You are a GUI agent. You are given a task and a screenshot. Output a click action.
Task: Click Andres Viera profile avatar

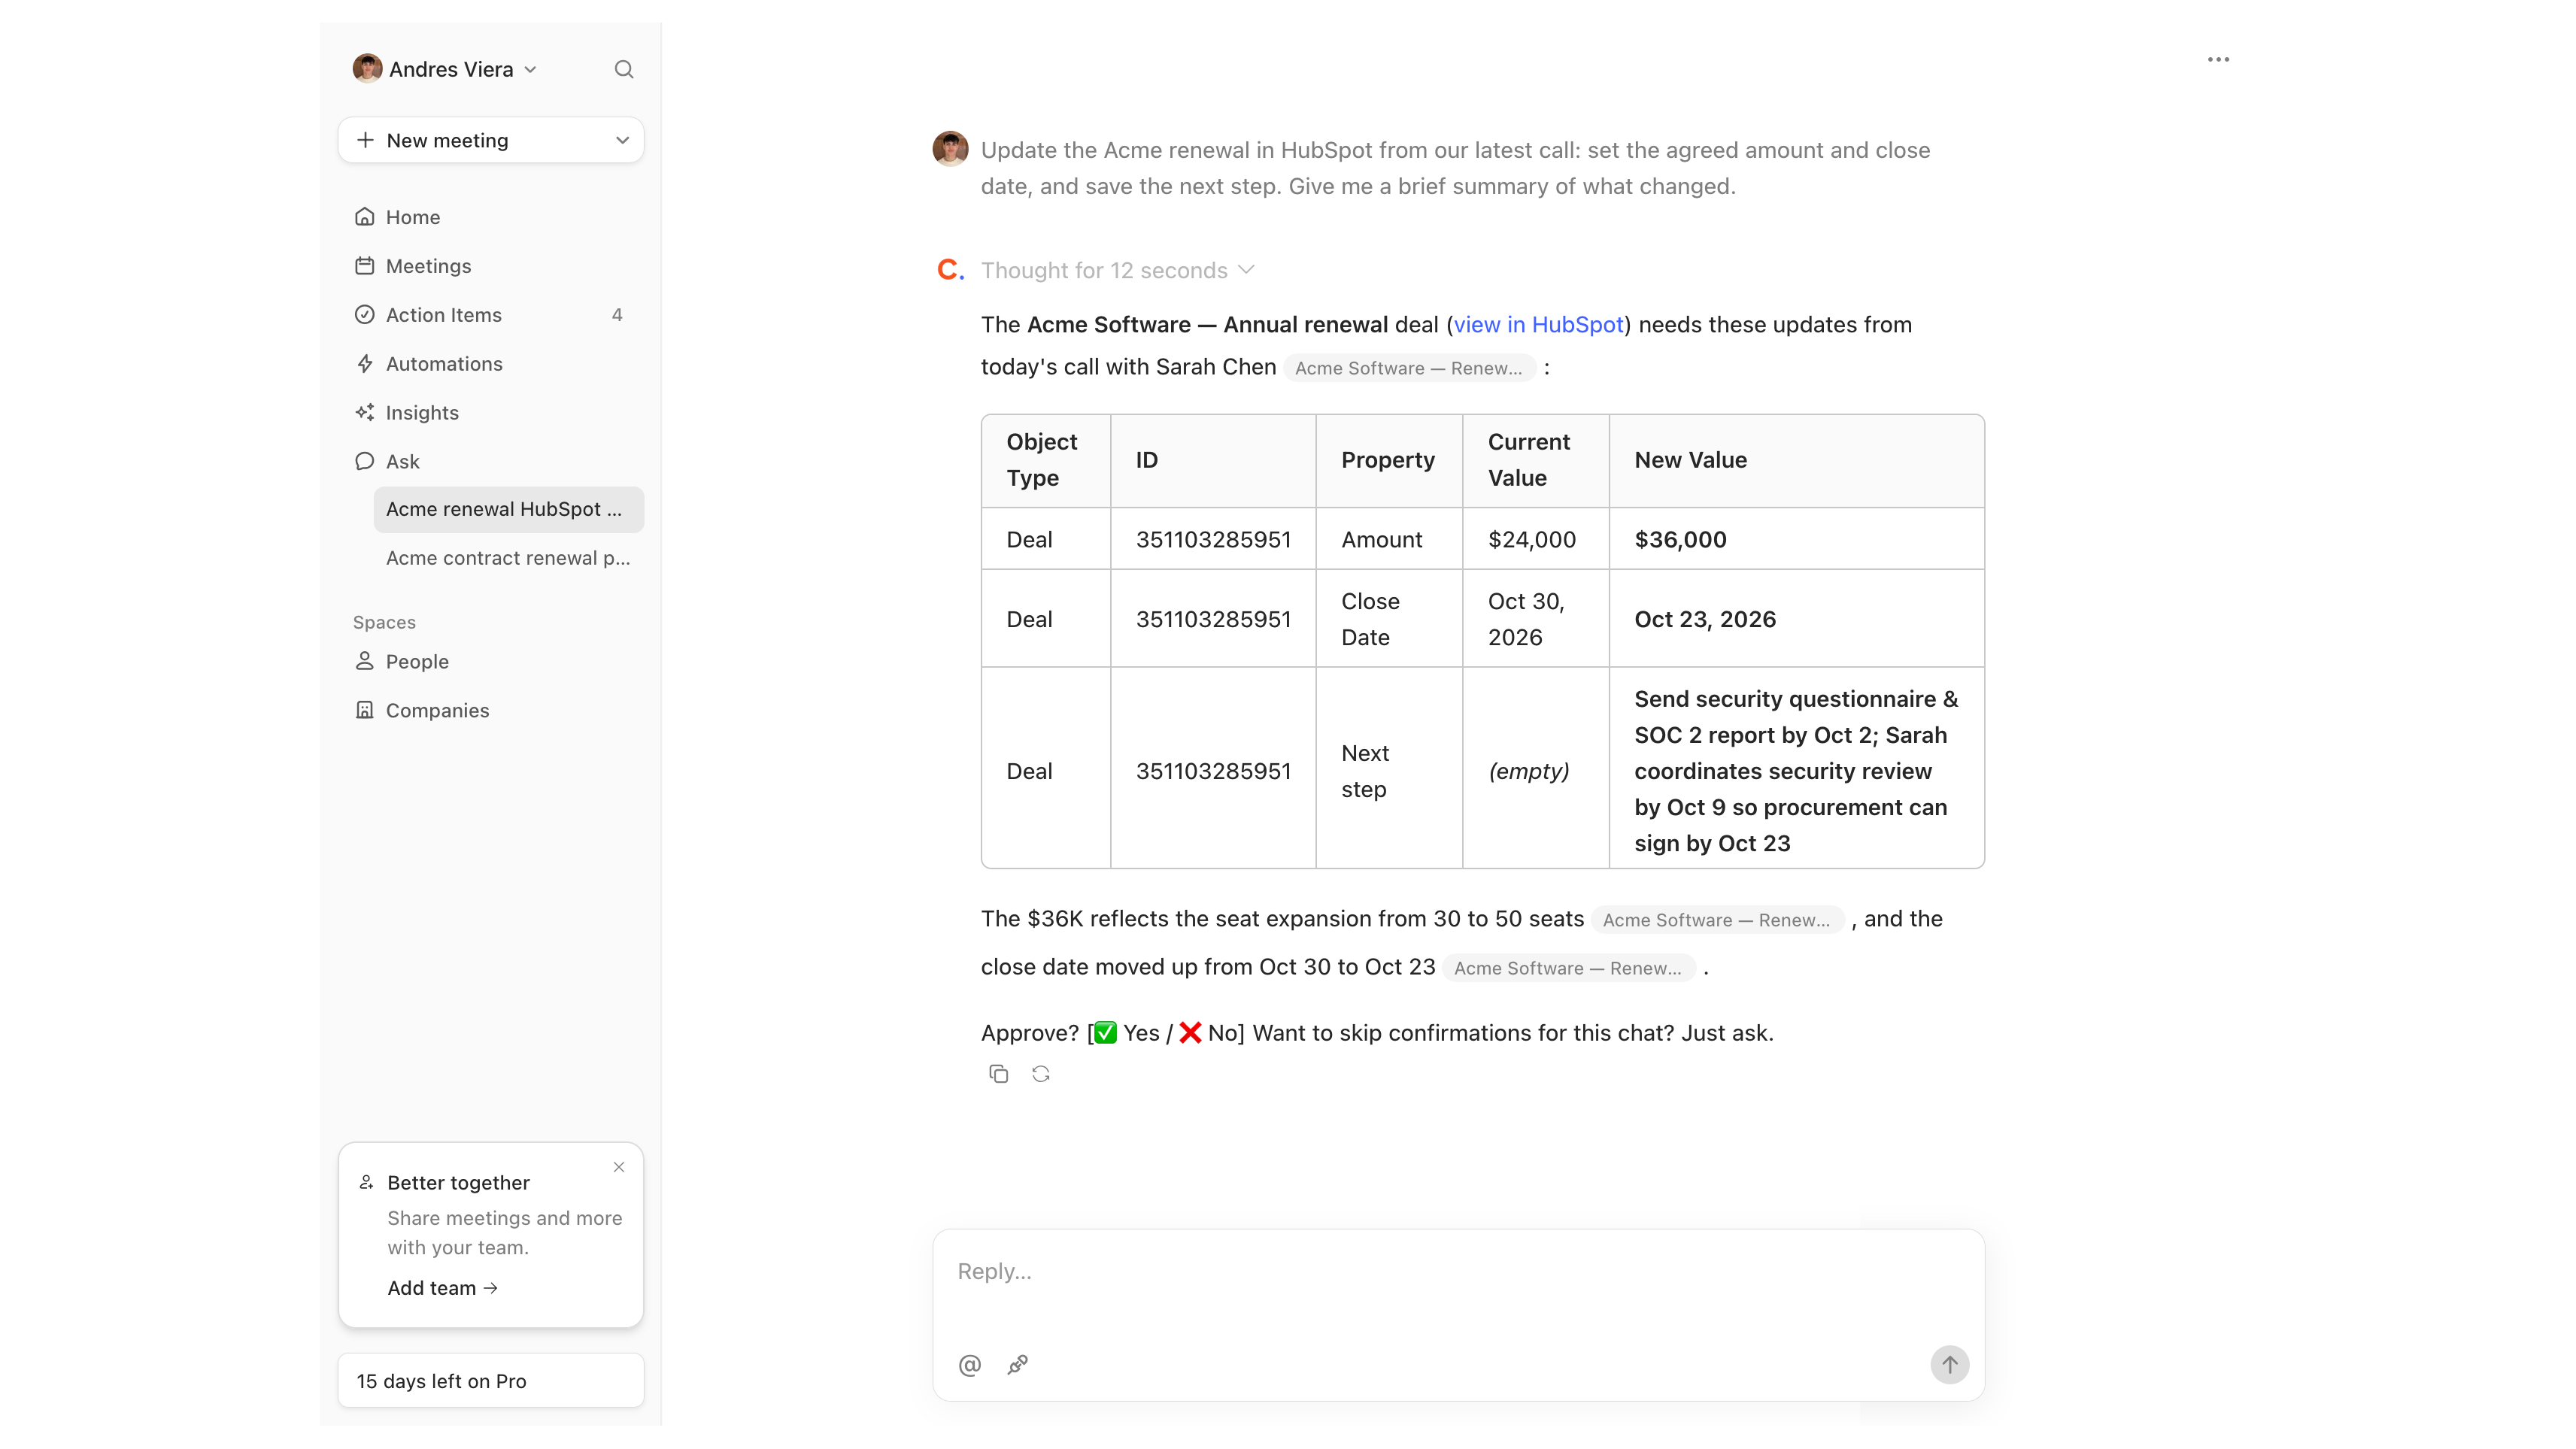coord(367,68)
